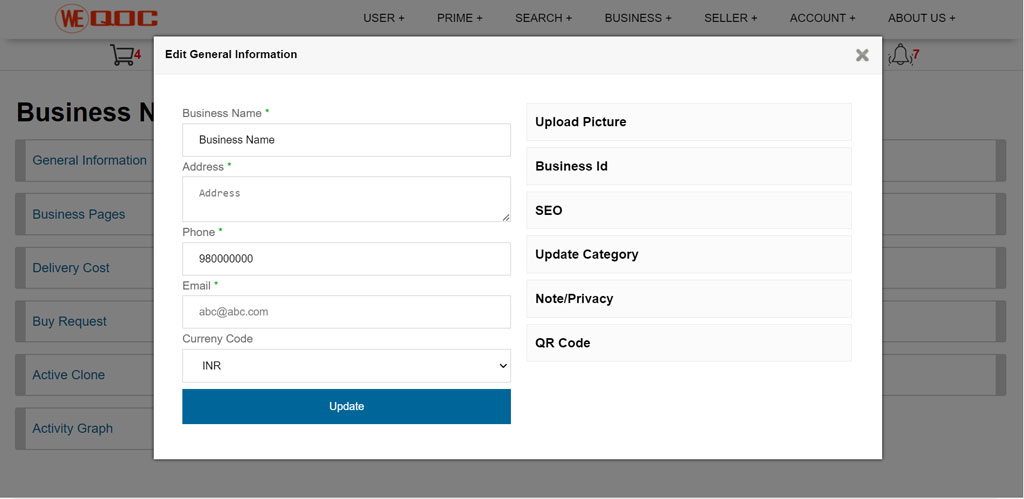This screenshot has width=1024, height=499.
Task: Click the shopping cart icon
Action: point(122,54)
